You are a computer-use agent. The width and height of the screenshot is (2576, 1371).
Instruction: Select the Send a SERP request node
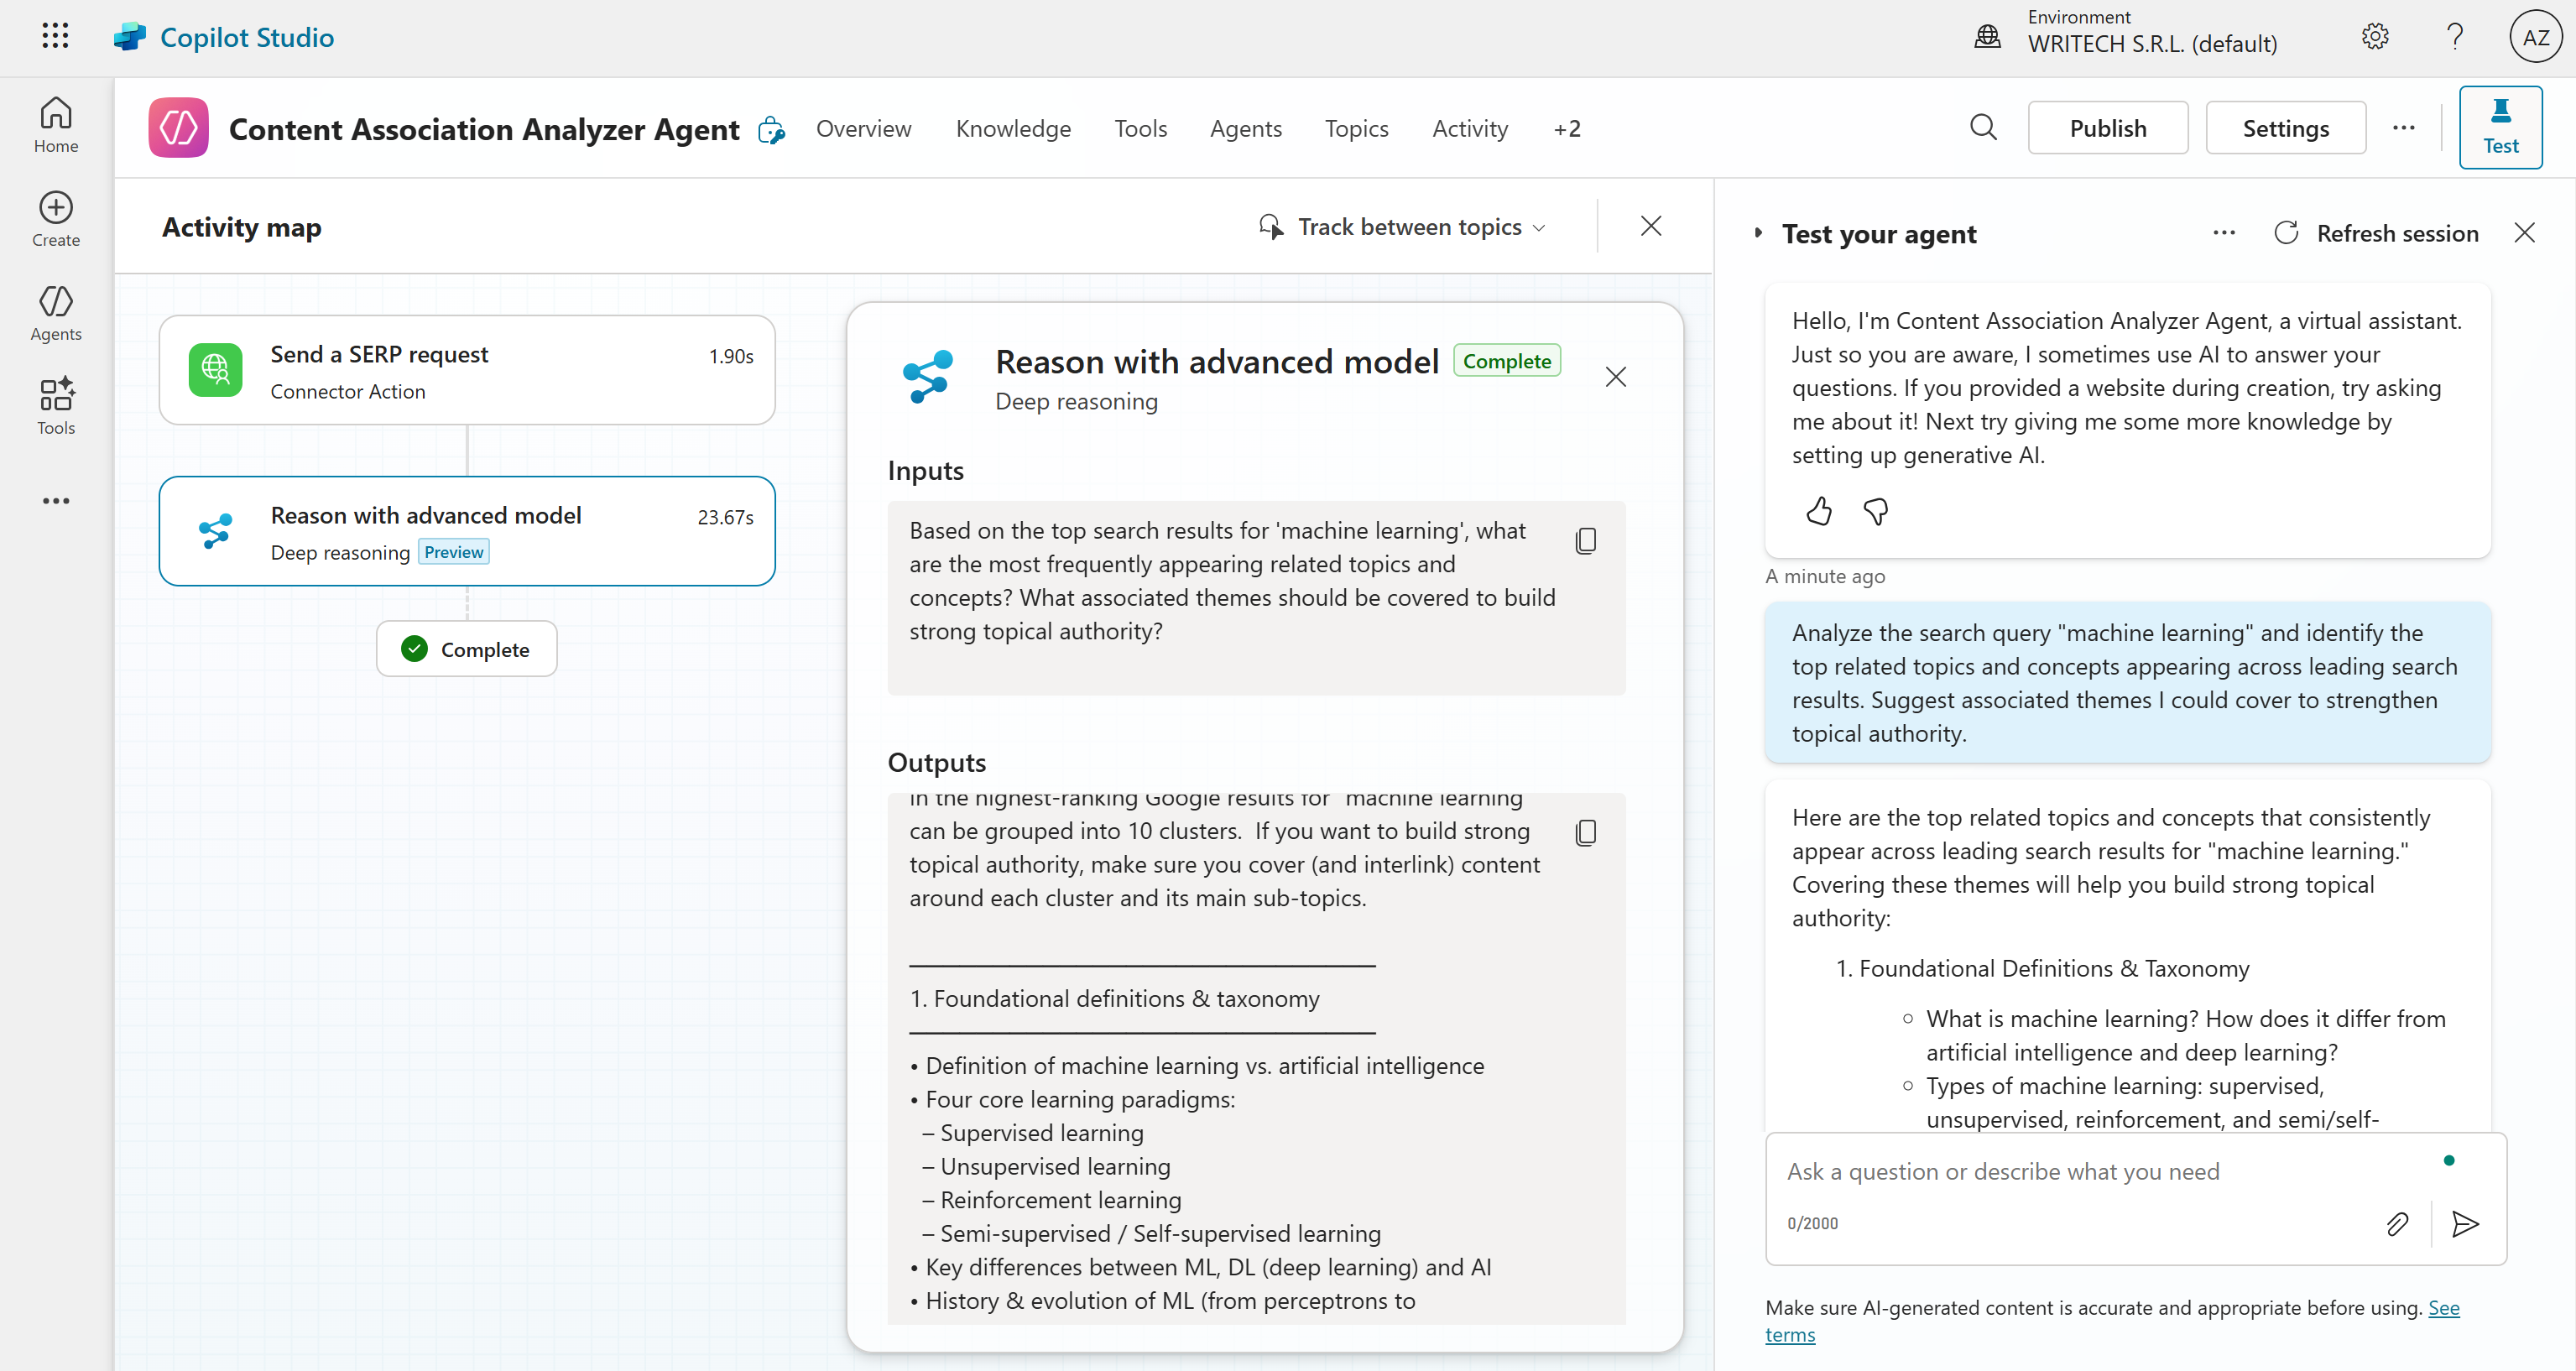coord(467,371)
